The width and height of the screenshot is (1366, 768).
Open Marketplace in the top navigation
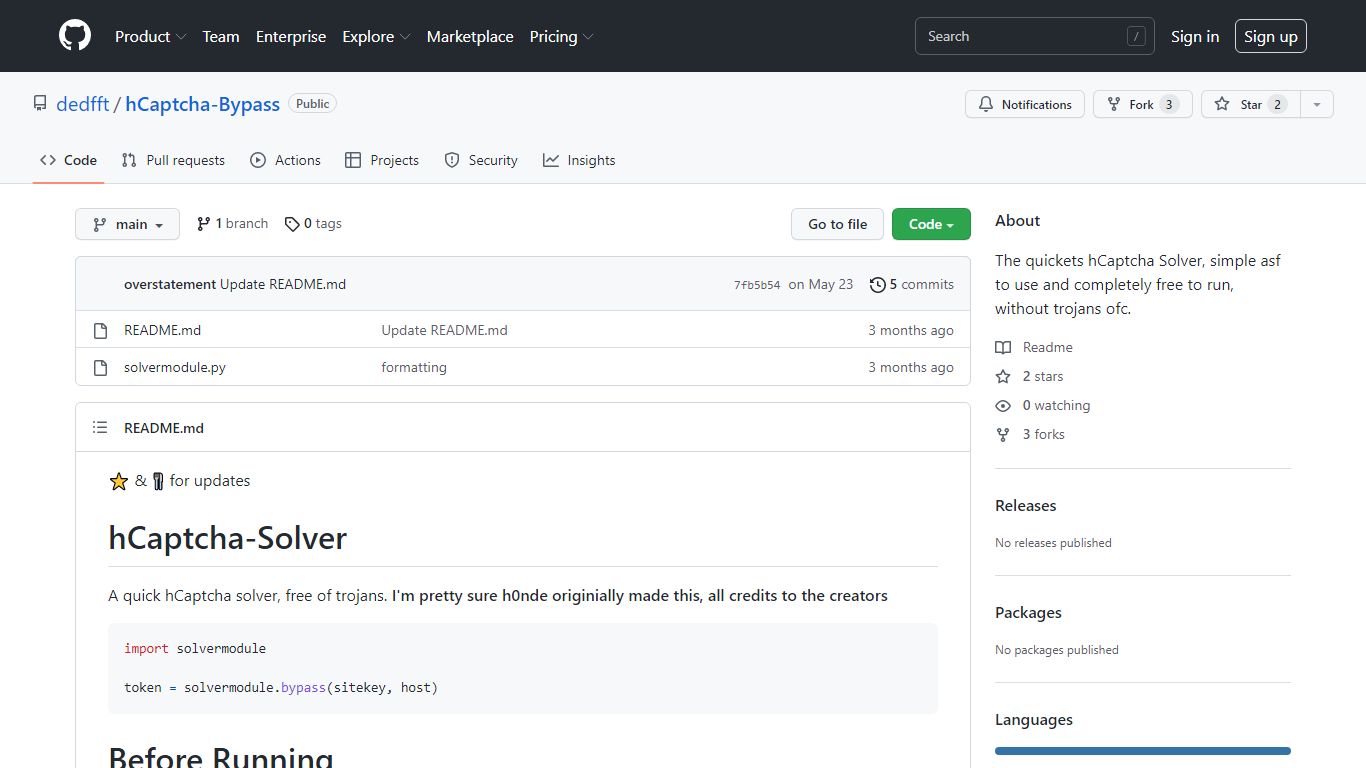point(470,36)
